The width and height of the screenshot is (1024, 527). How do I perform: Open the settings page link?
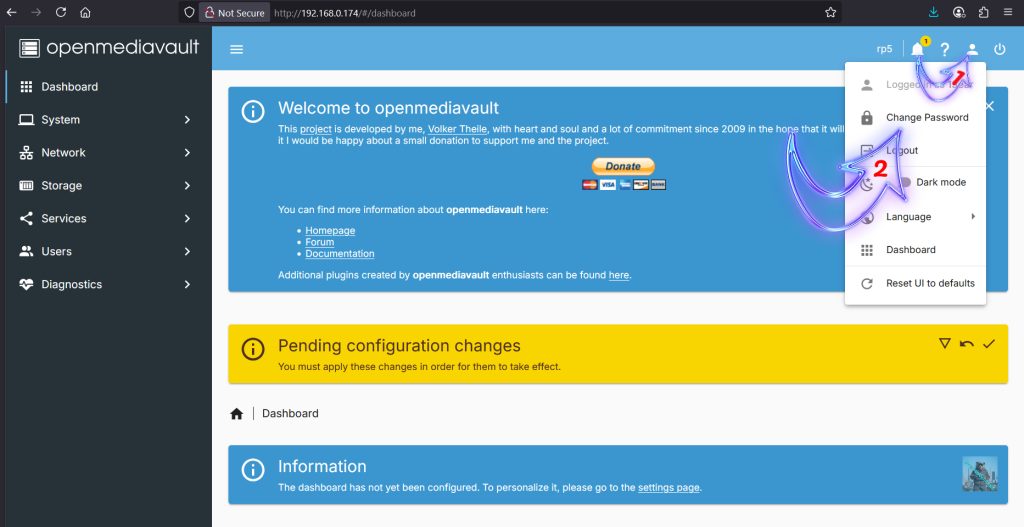(668, 488)
